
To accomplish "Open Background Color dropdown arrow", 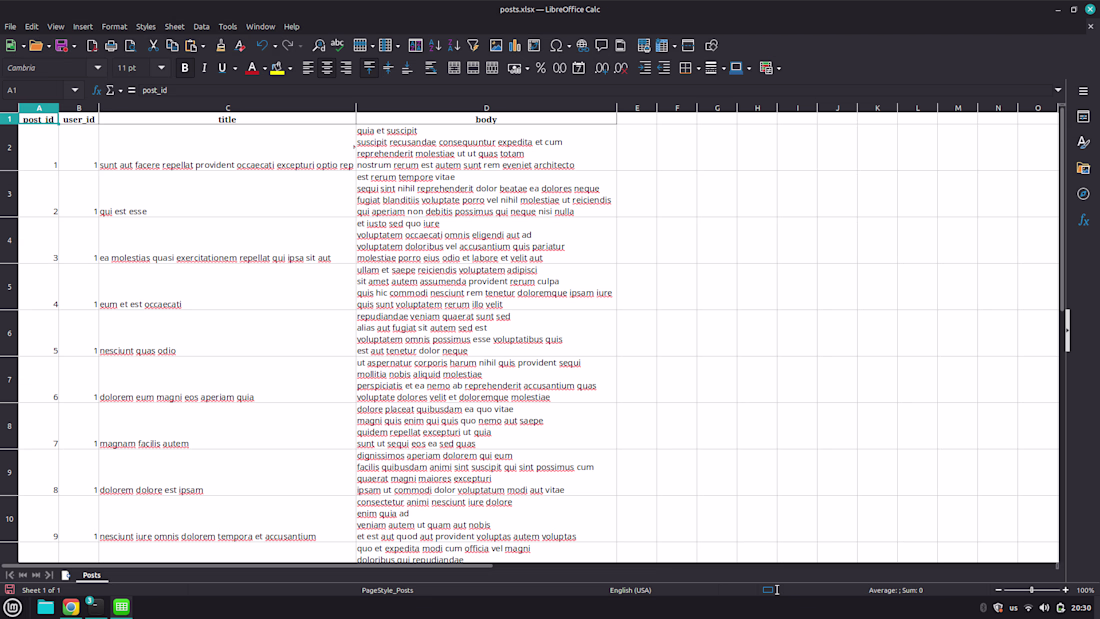I will [290, 69].
